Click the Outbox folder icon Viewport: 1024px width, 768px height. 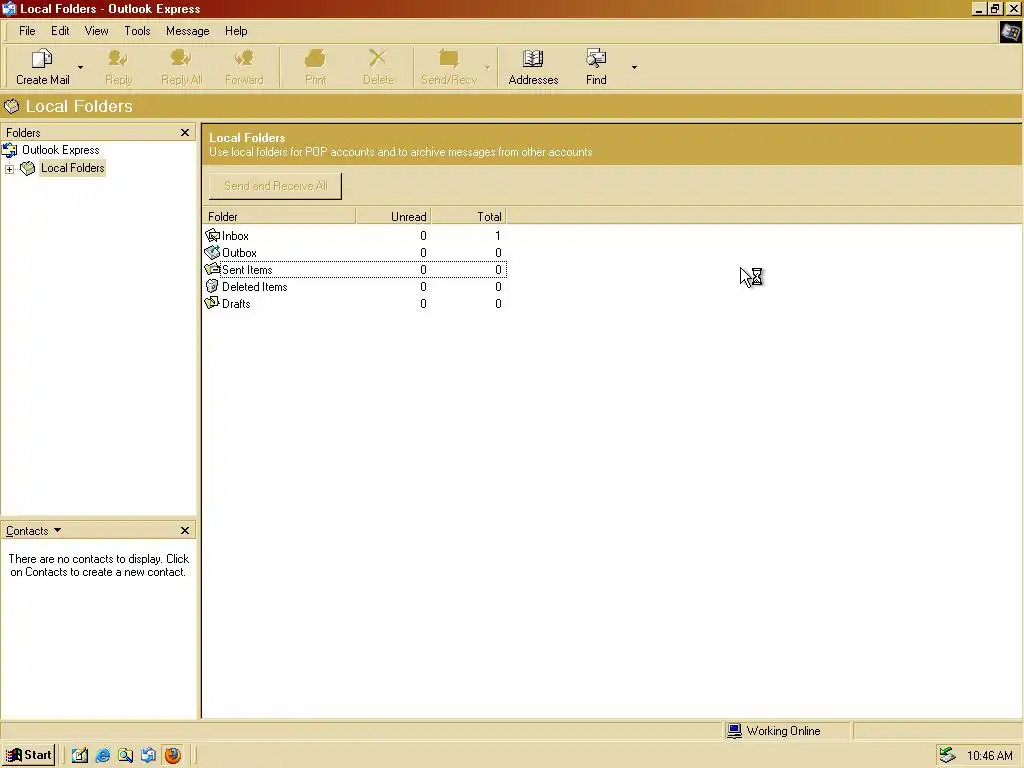212,252
